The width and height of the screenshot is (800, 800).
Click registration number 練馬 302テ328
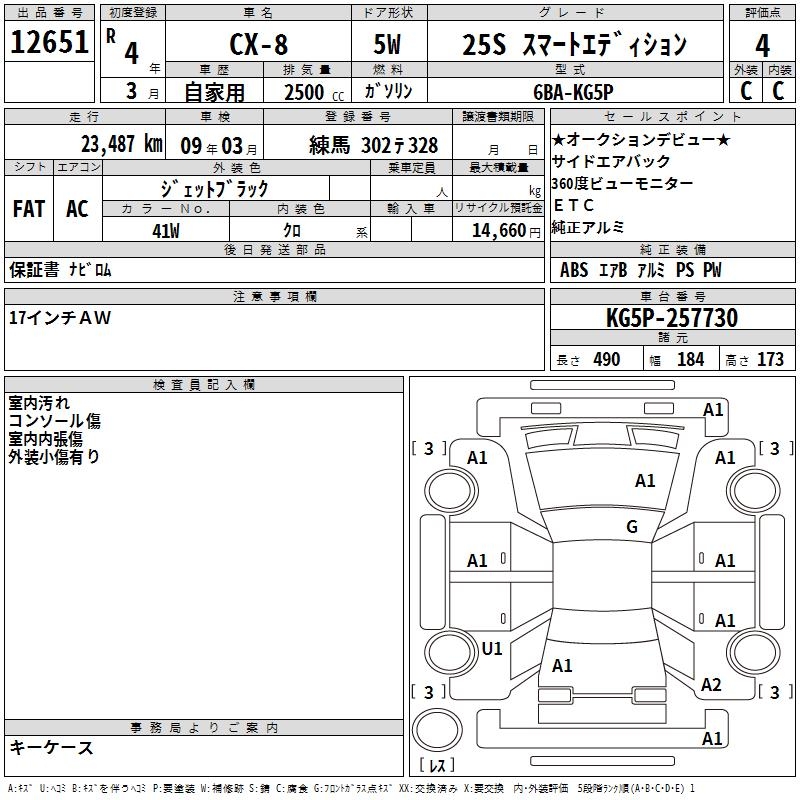pos(373,145)
